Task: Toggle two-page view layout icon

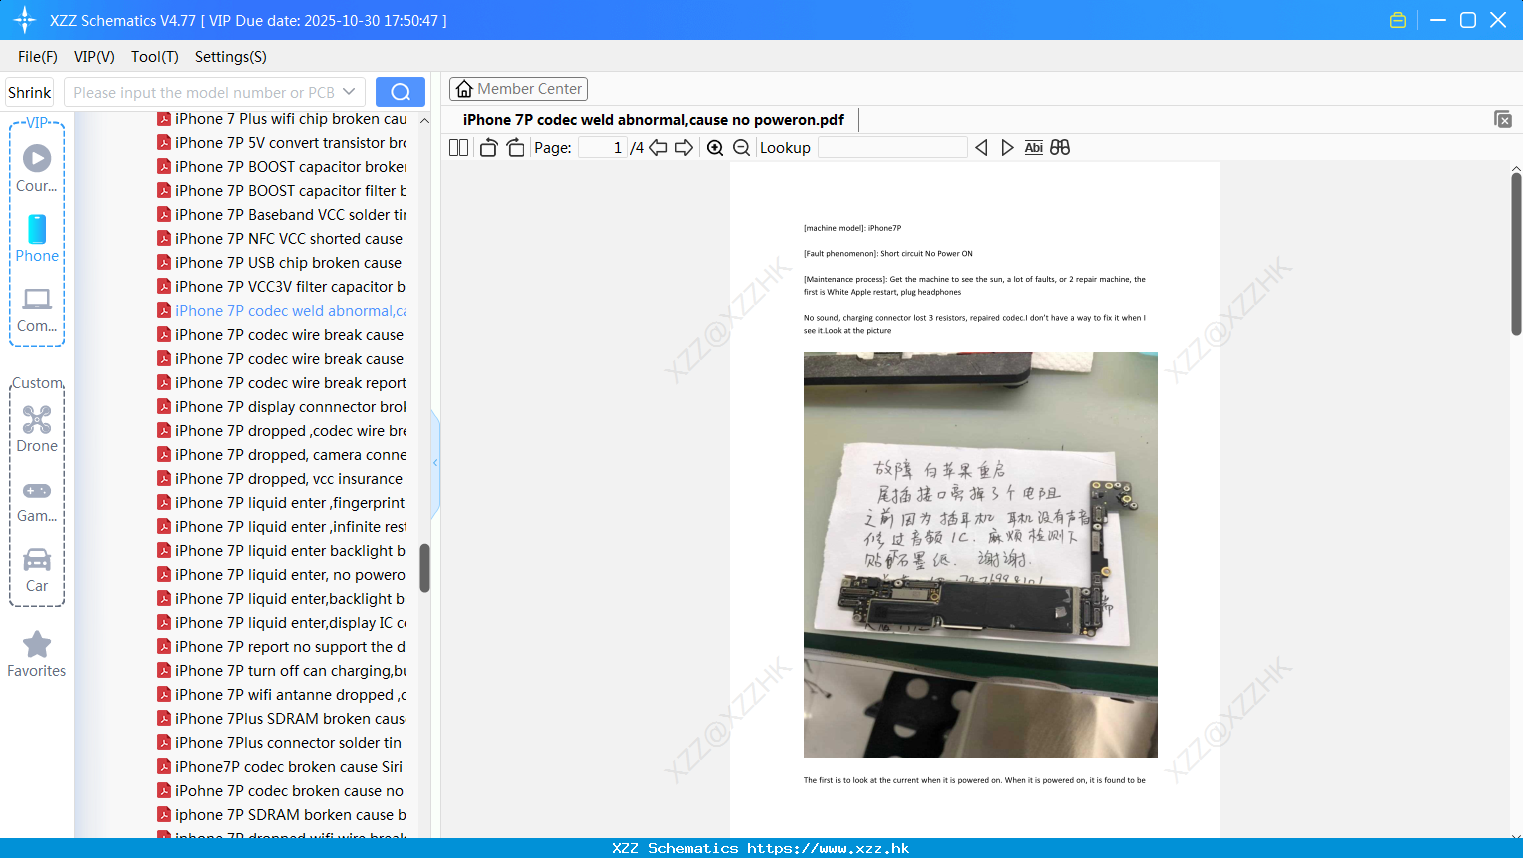Action: [x=458, y=148]
